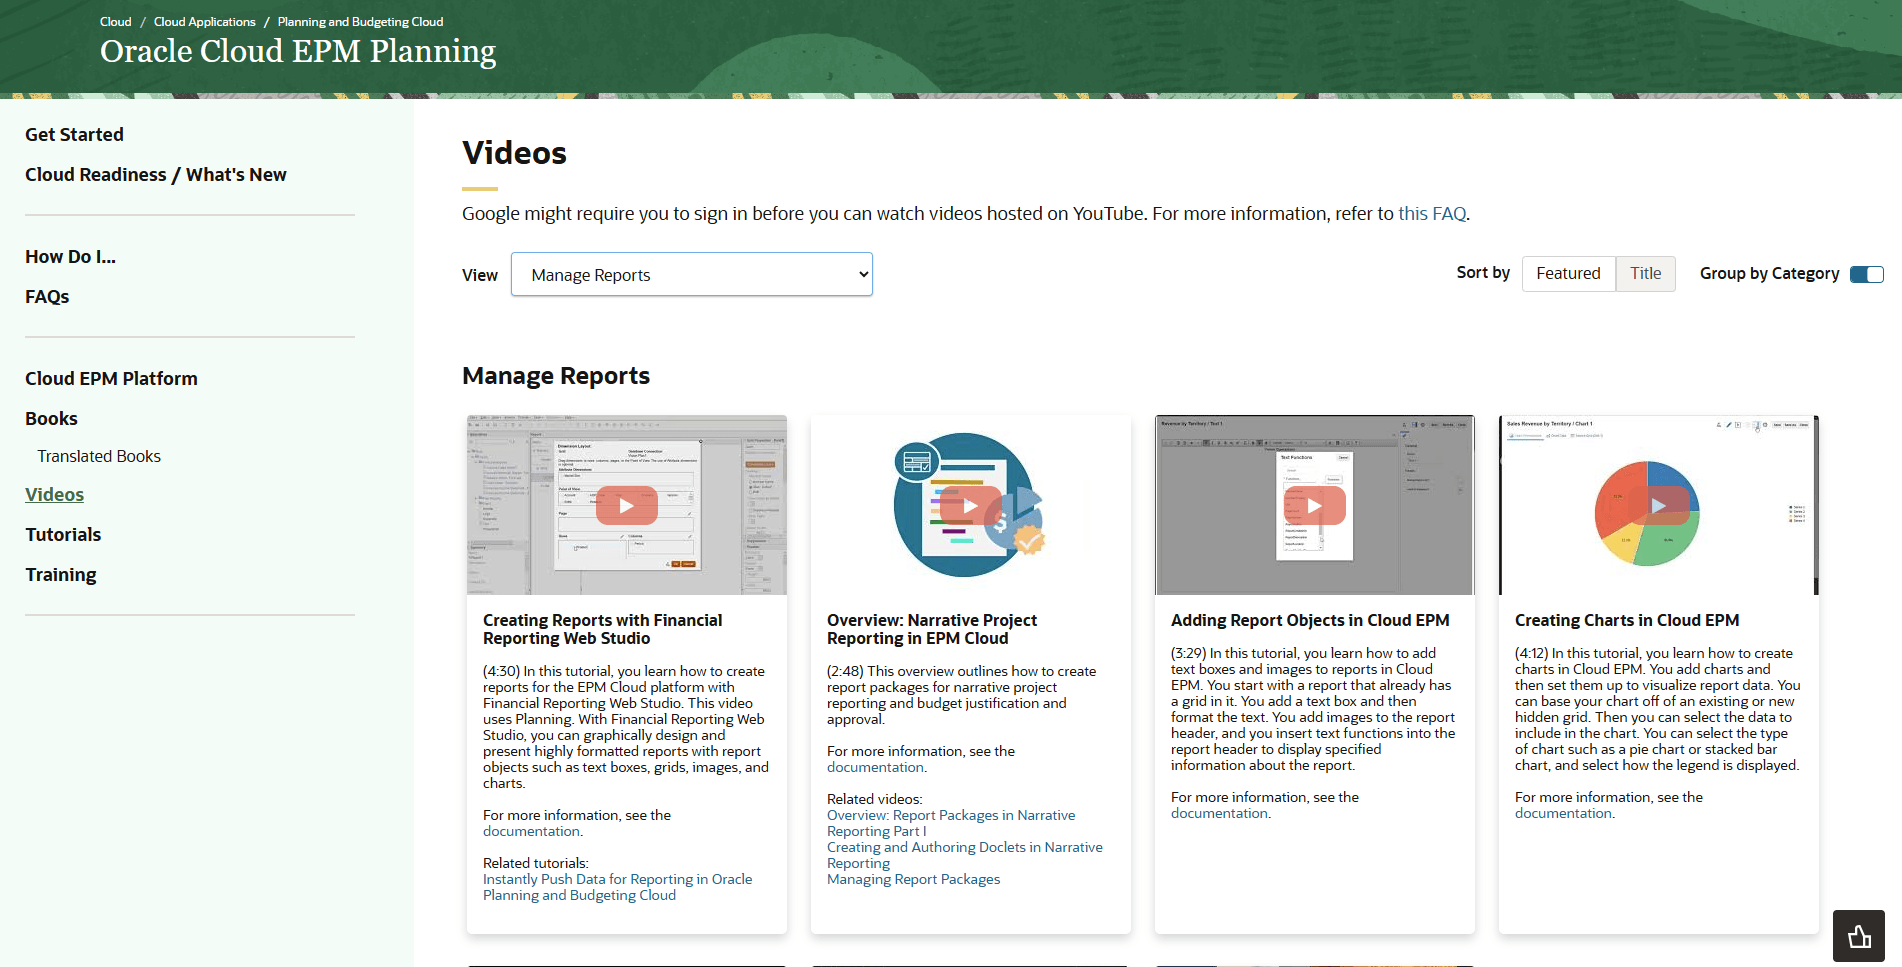
Task: Play the Creating Charts in Cloud EPM video
Action: pyautogui.click(x=1658, y=505)
